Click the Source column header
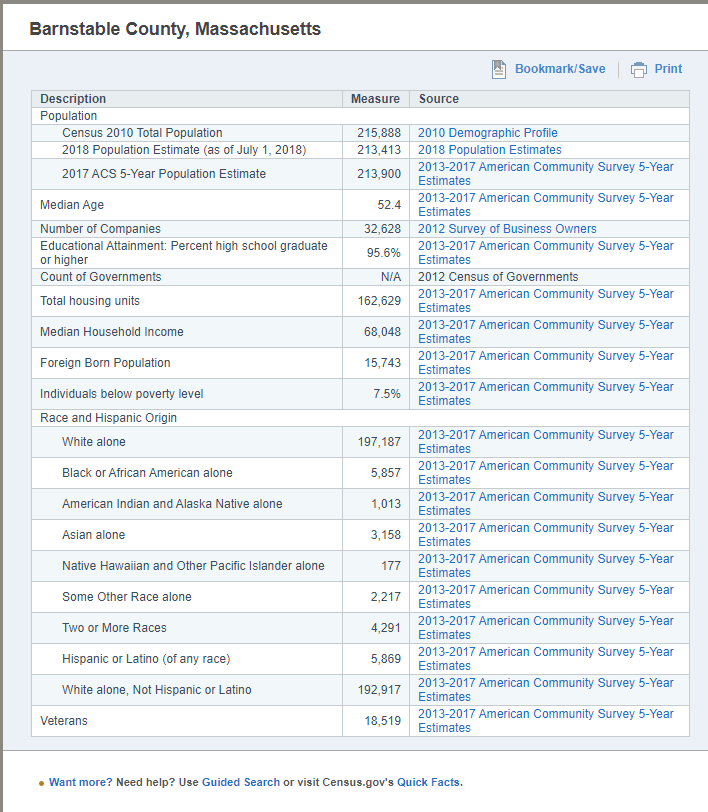Viewport: 708px width, 812px height. point(439,99)
